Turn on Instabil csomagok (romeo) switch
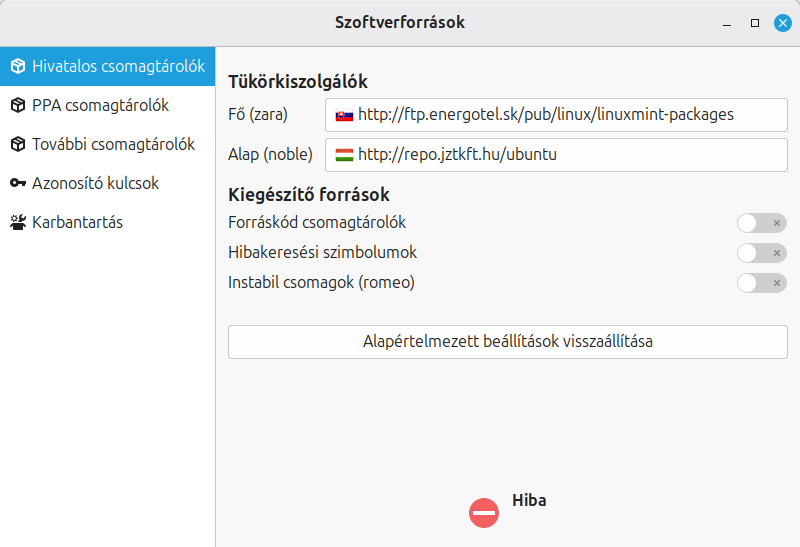Viewport: 800px width, 547px height. (761, 283)
